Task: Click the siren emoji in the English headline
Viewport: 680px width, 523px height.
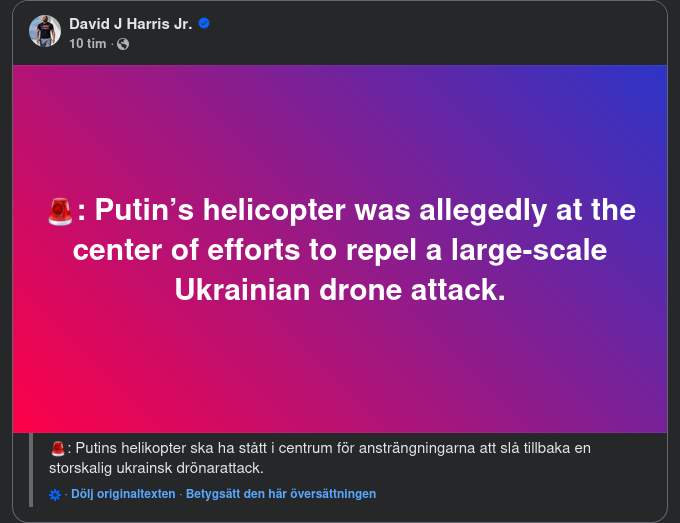Action: (59, 211)
